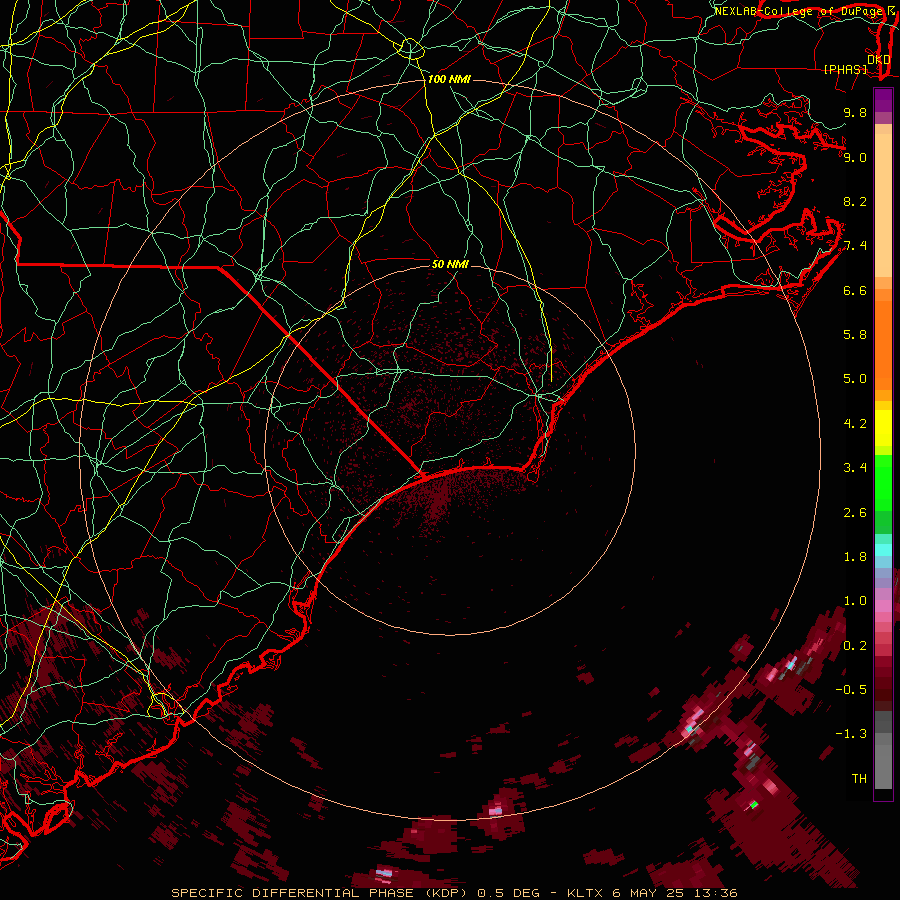Pick the orange band in the color bar
The height and width of the screenshot is (900, 900).
point(883,345)
